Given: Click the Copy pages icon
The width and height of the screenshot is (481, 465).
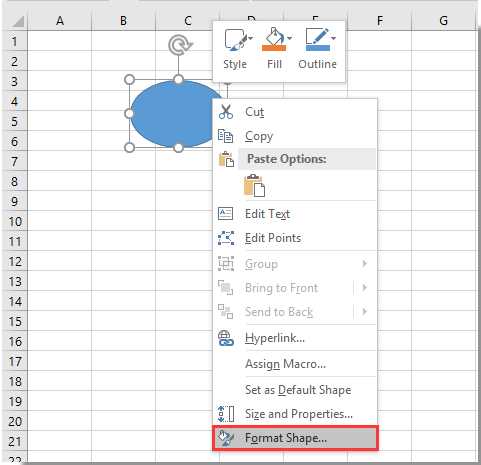Looking at the screenshot, I should (225, 136).
